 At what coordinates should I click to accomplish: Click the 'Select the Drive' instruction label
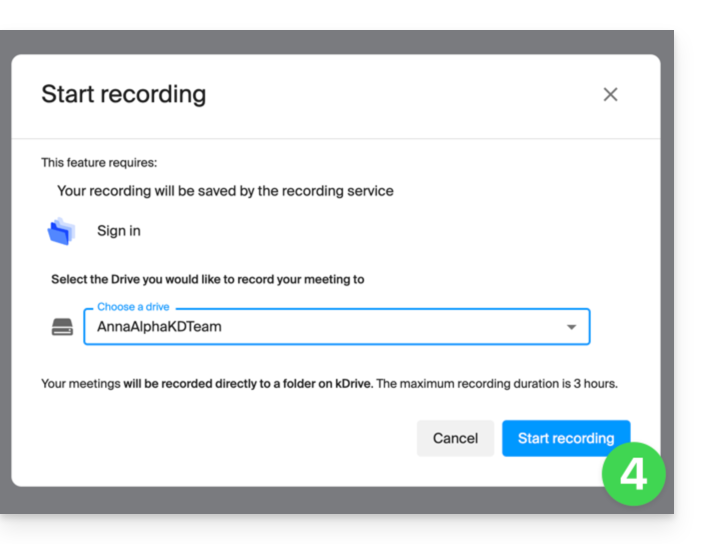coord(207,280)
